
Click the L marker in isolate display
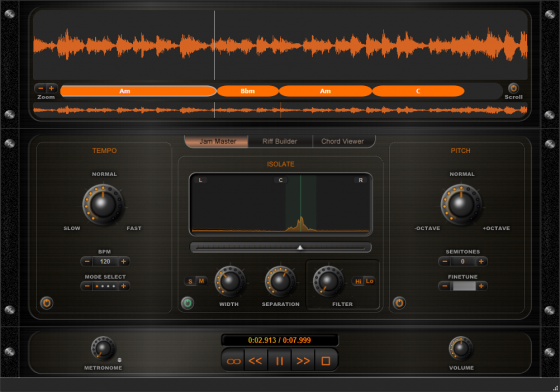[x=200, y=180]
